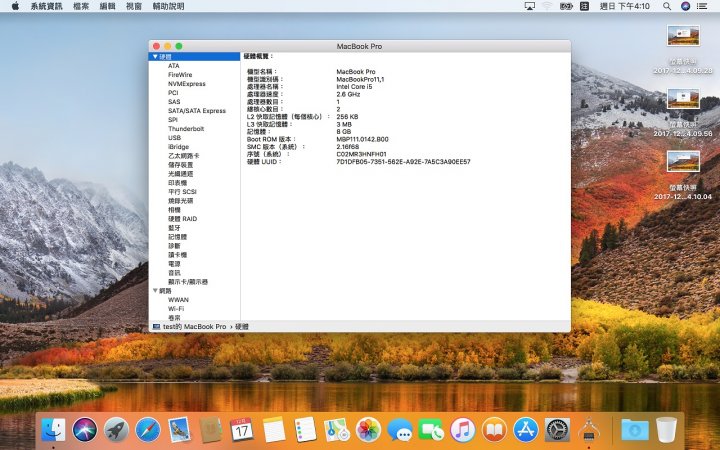The image size is (720, 450).
Task: Select WWAN under 網路
Action: 178,299
